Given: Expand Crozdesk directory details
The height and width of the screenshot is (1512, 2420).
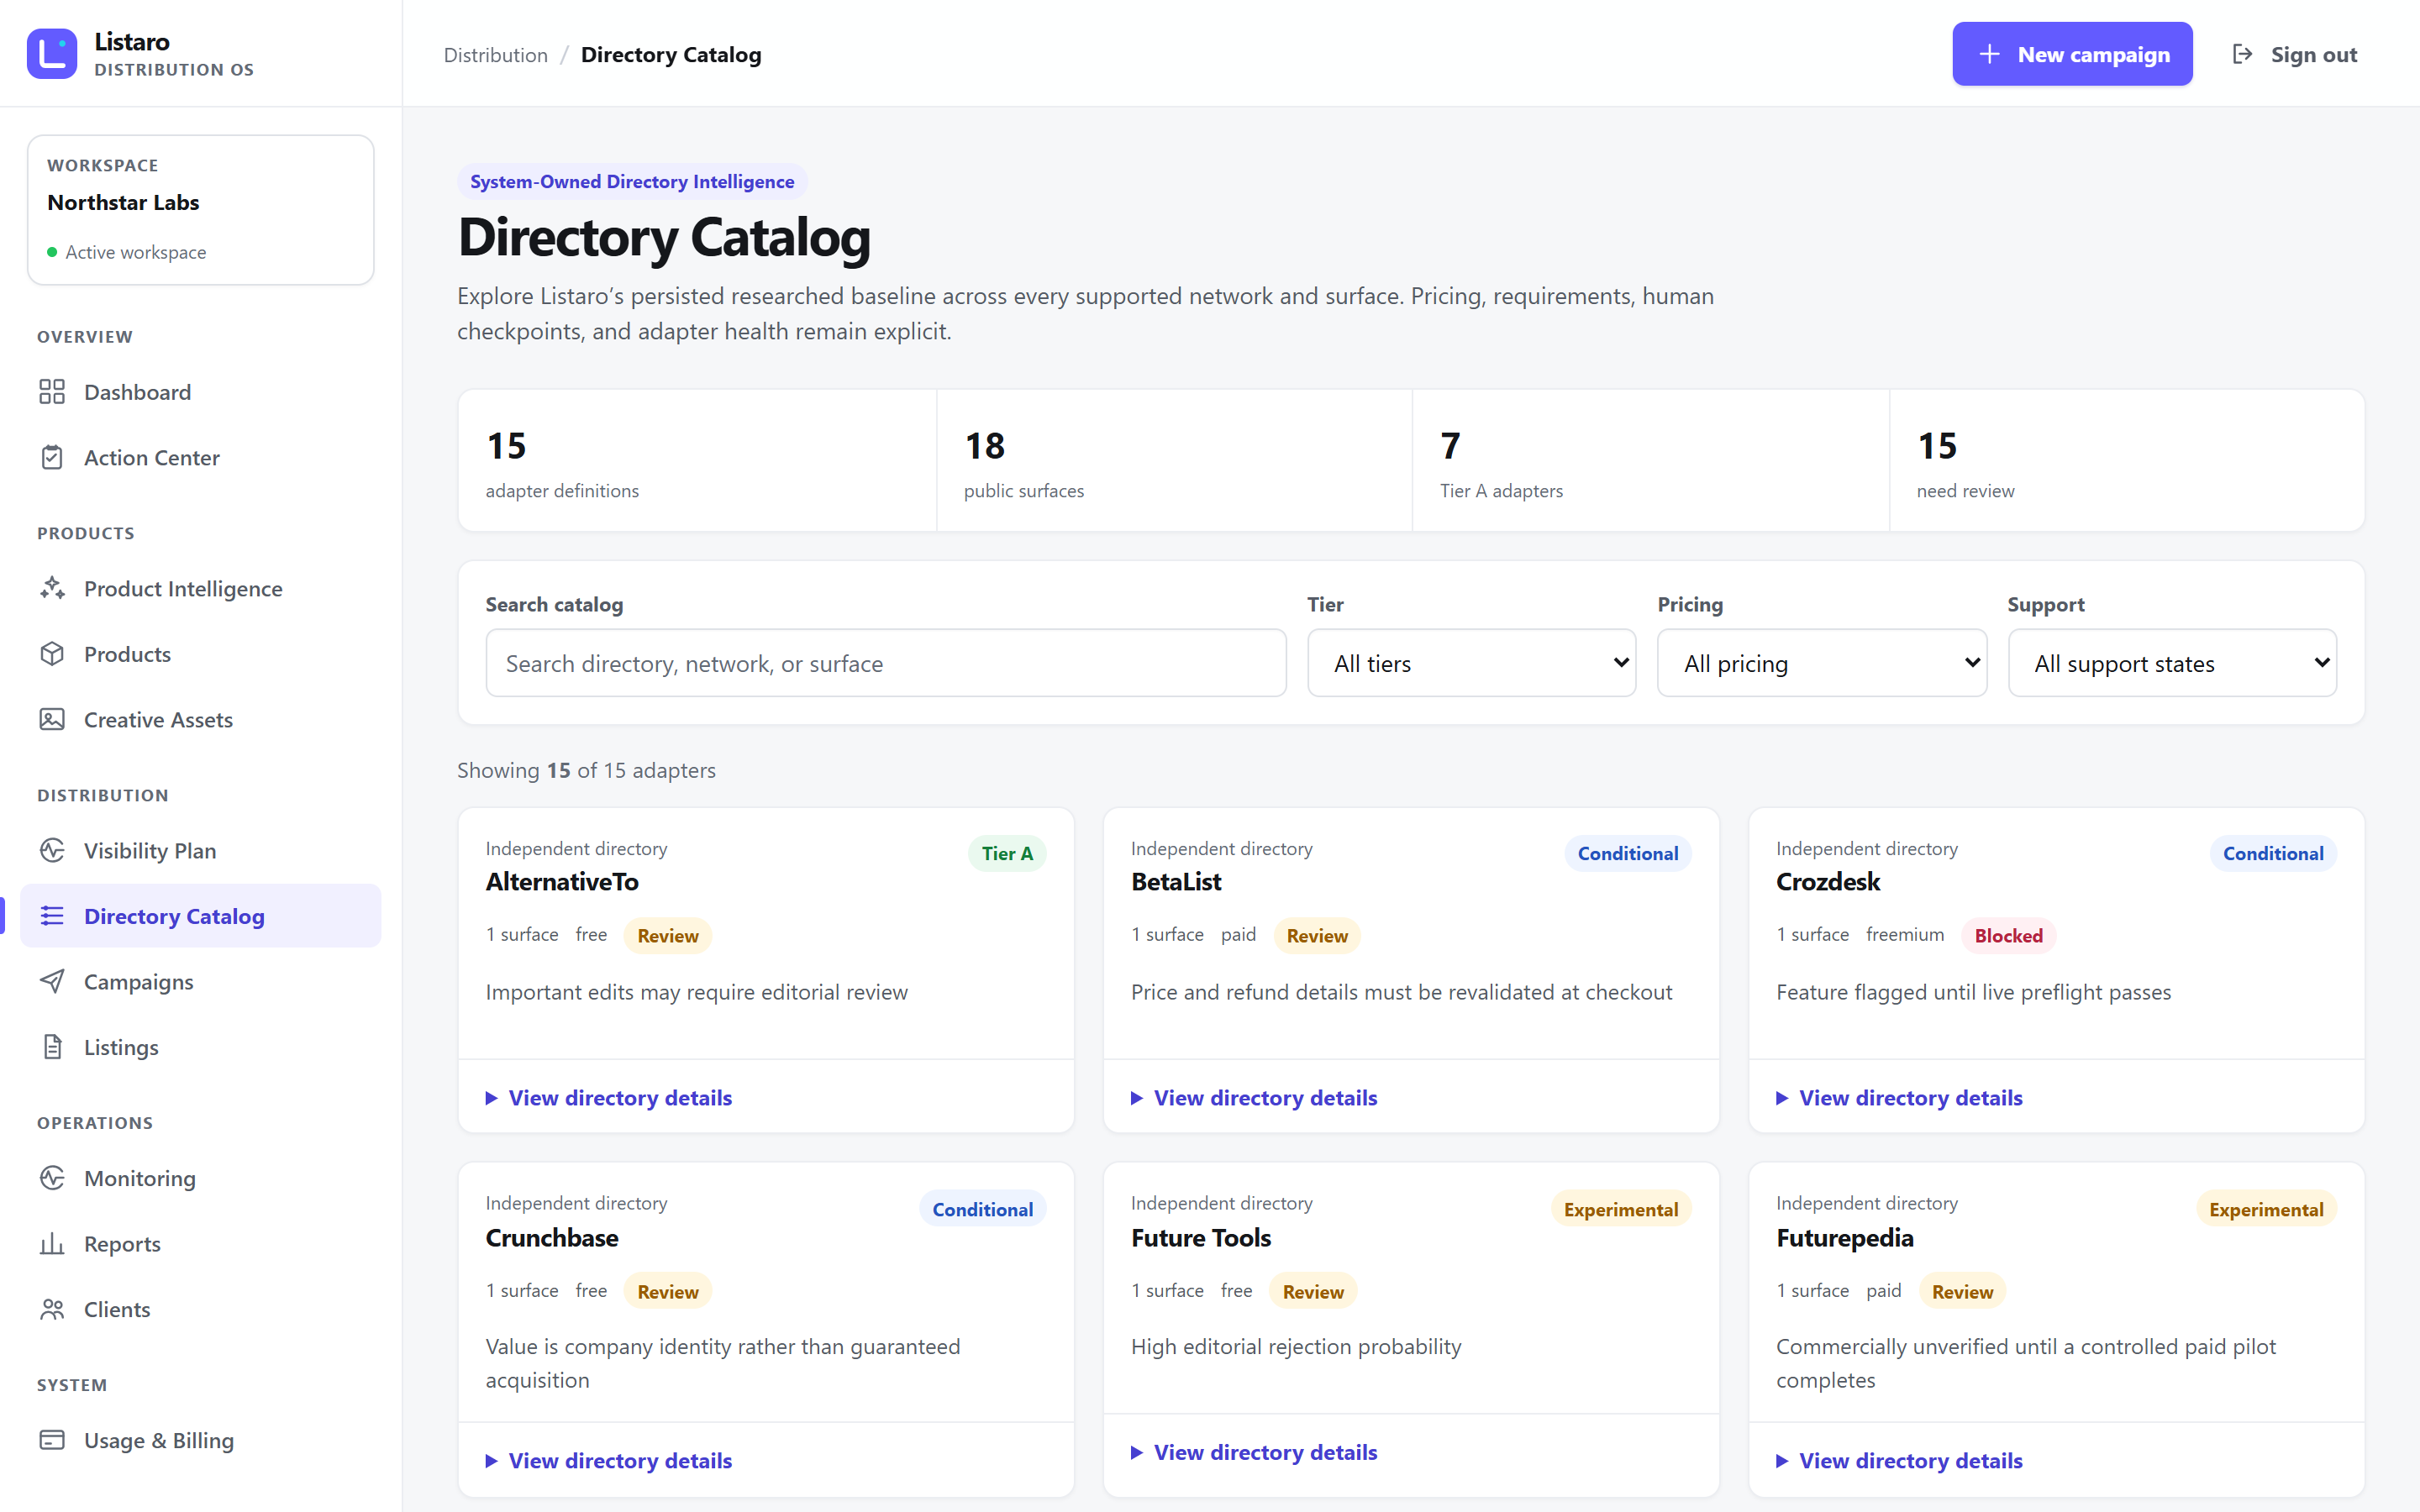Looking at the screenshot, I should (1899, 1098).
